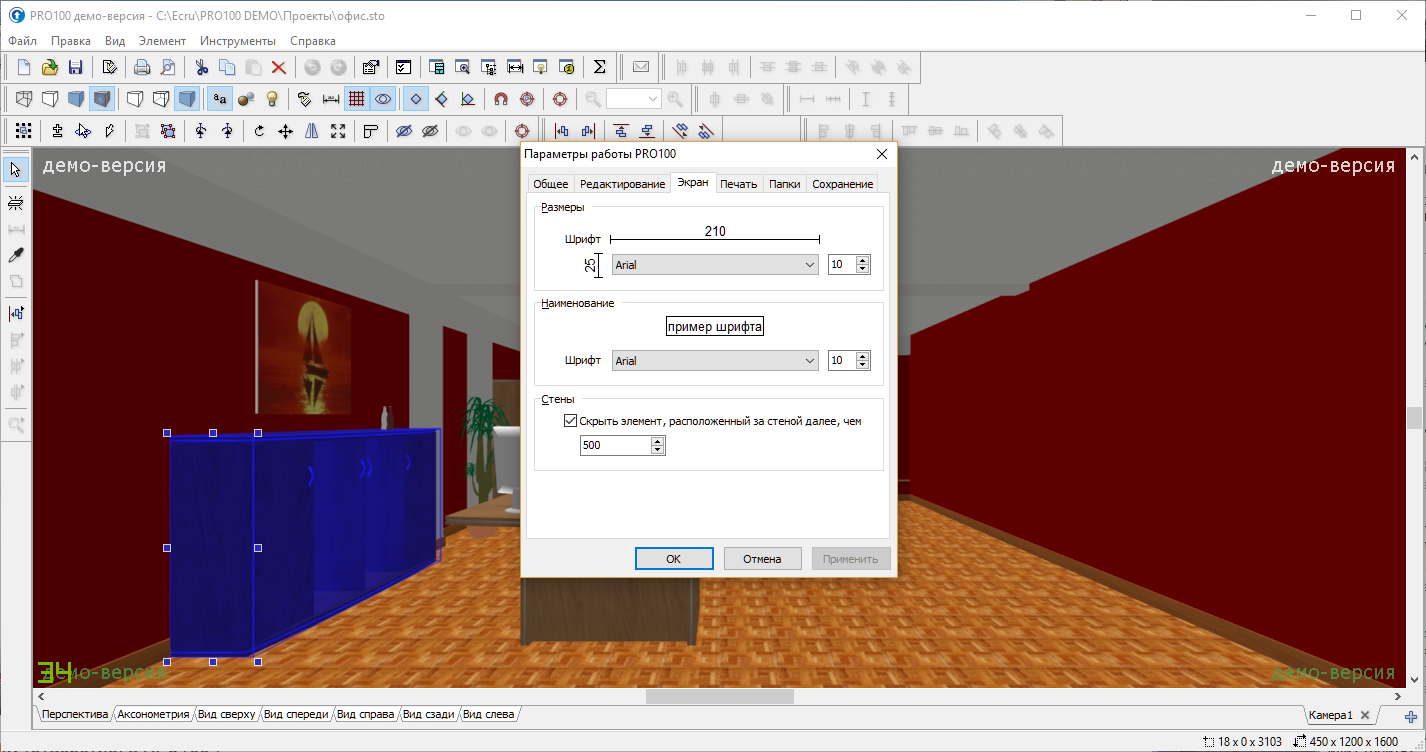Click the Sigma summary icon
The image size is (1426, 752).
click(x=600, y=67)
